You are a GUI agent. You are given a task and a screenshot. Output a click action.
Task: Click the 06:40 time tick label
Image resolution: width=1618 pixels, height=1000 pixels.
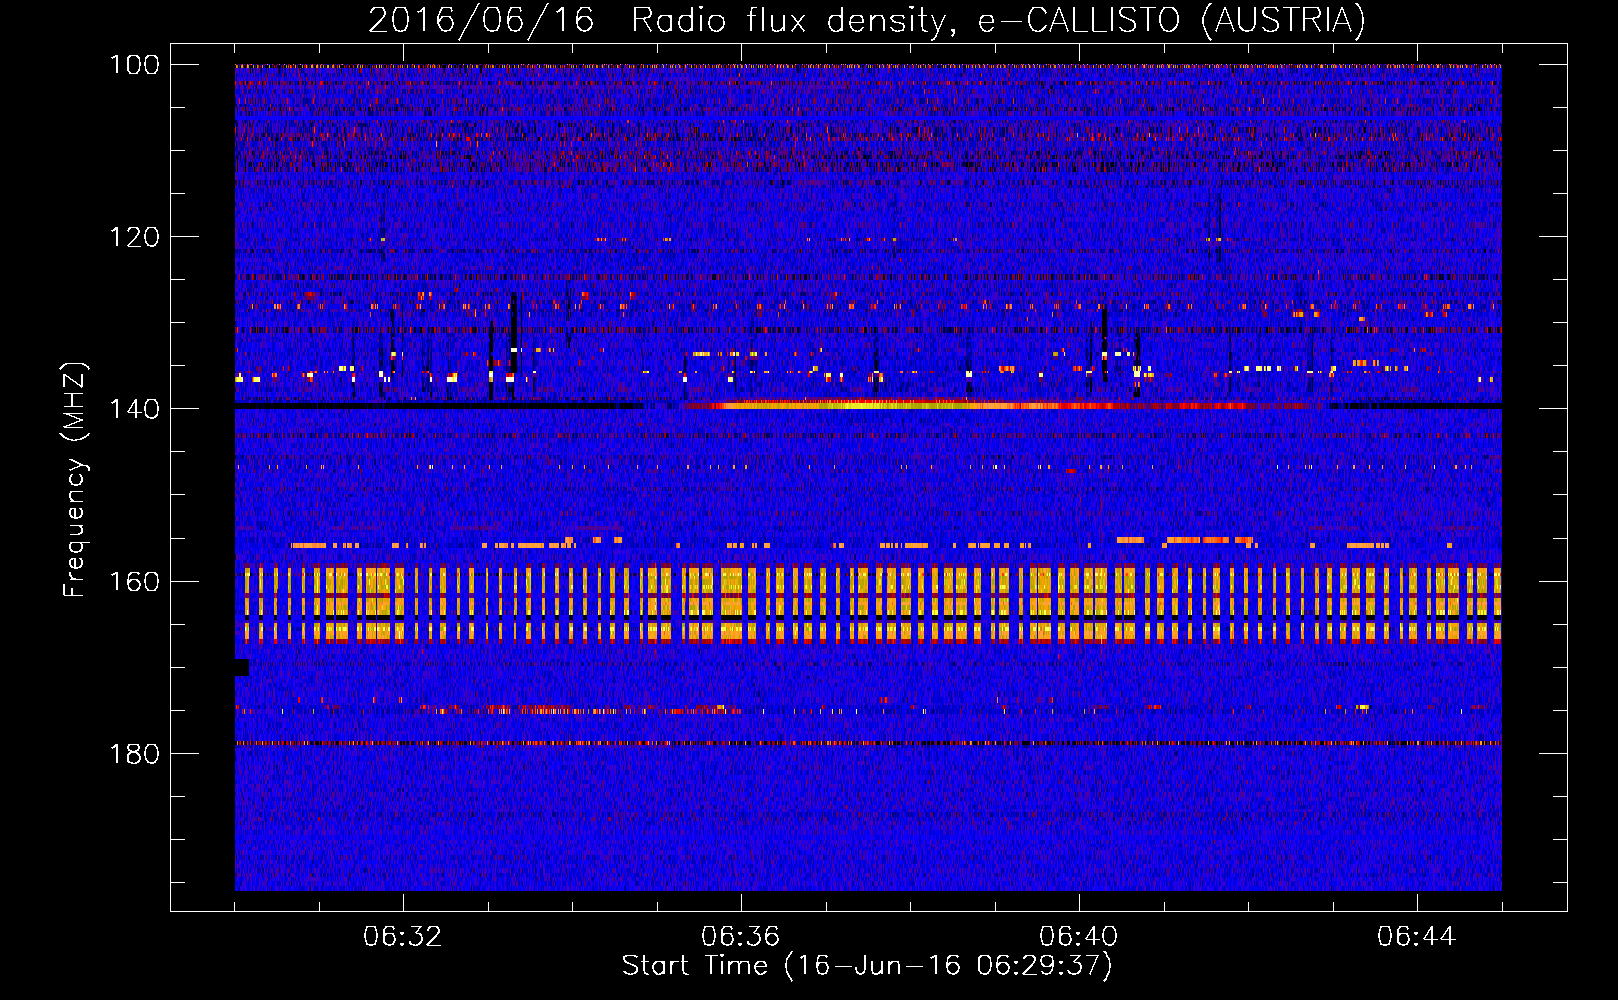pyautogui.click(x=1079, y=937)
